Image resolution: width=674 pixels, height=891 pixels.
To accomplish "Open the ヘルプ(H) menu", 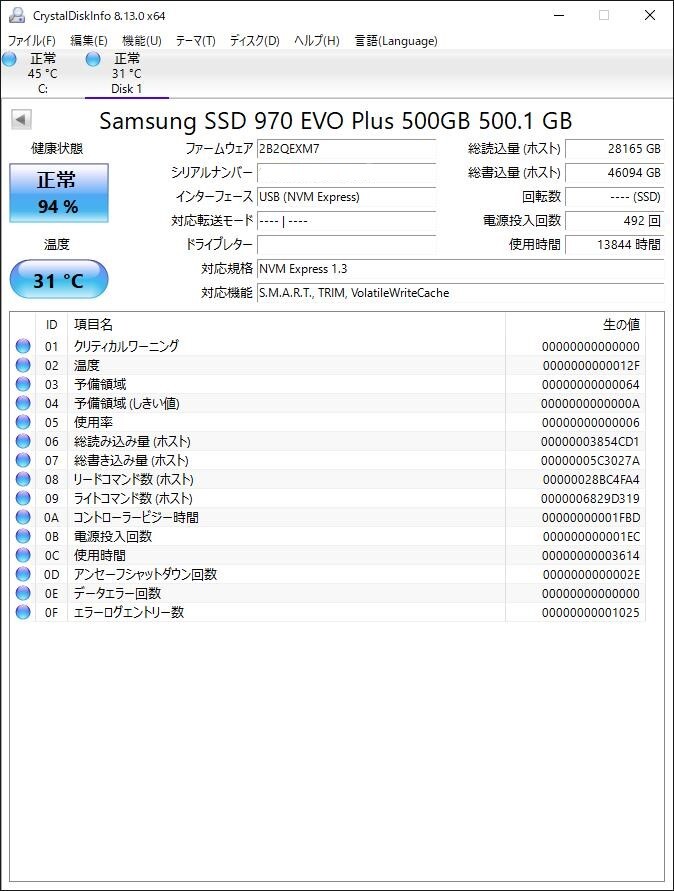I will 317,41.
